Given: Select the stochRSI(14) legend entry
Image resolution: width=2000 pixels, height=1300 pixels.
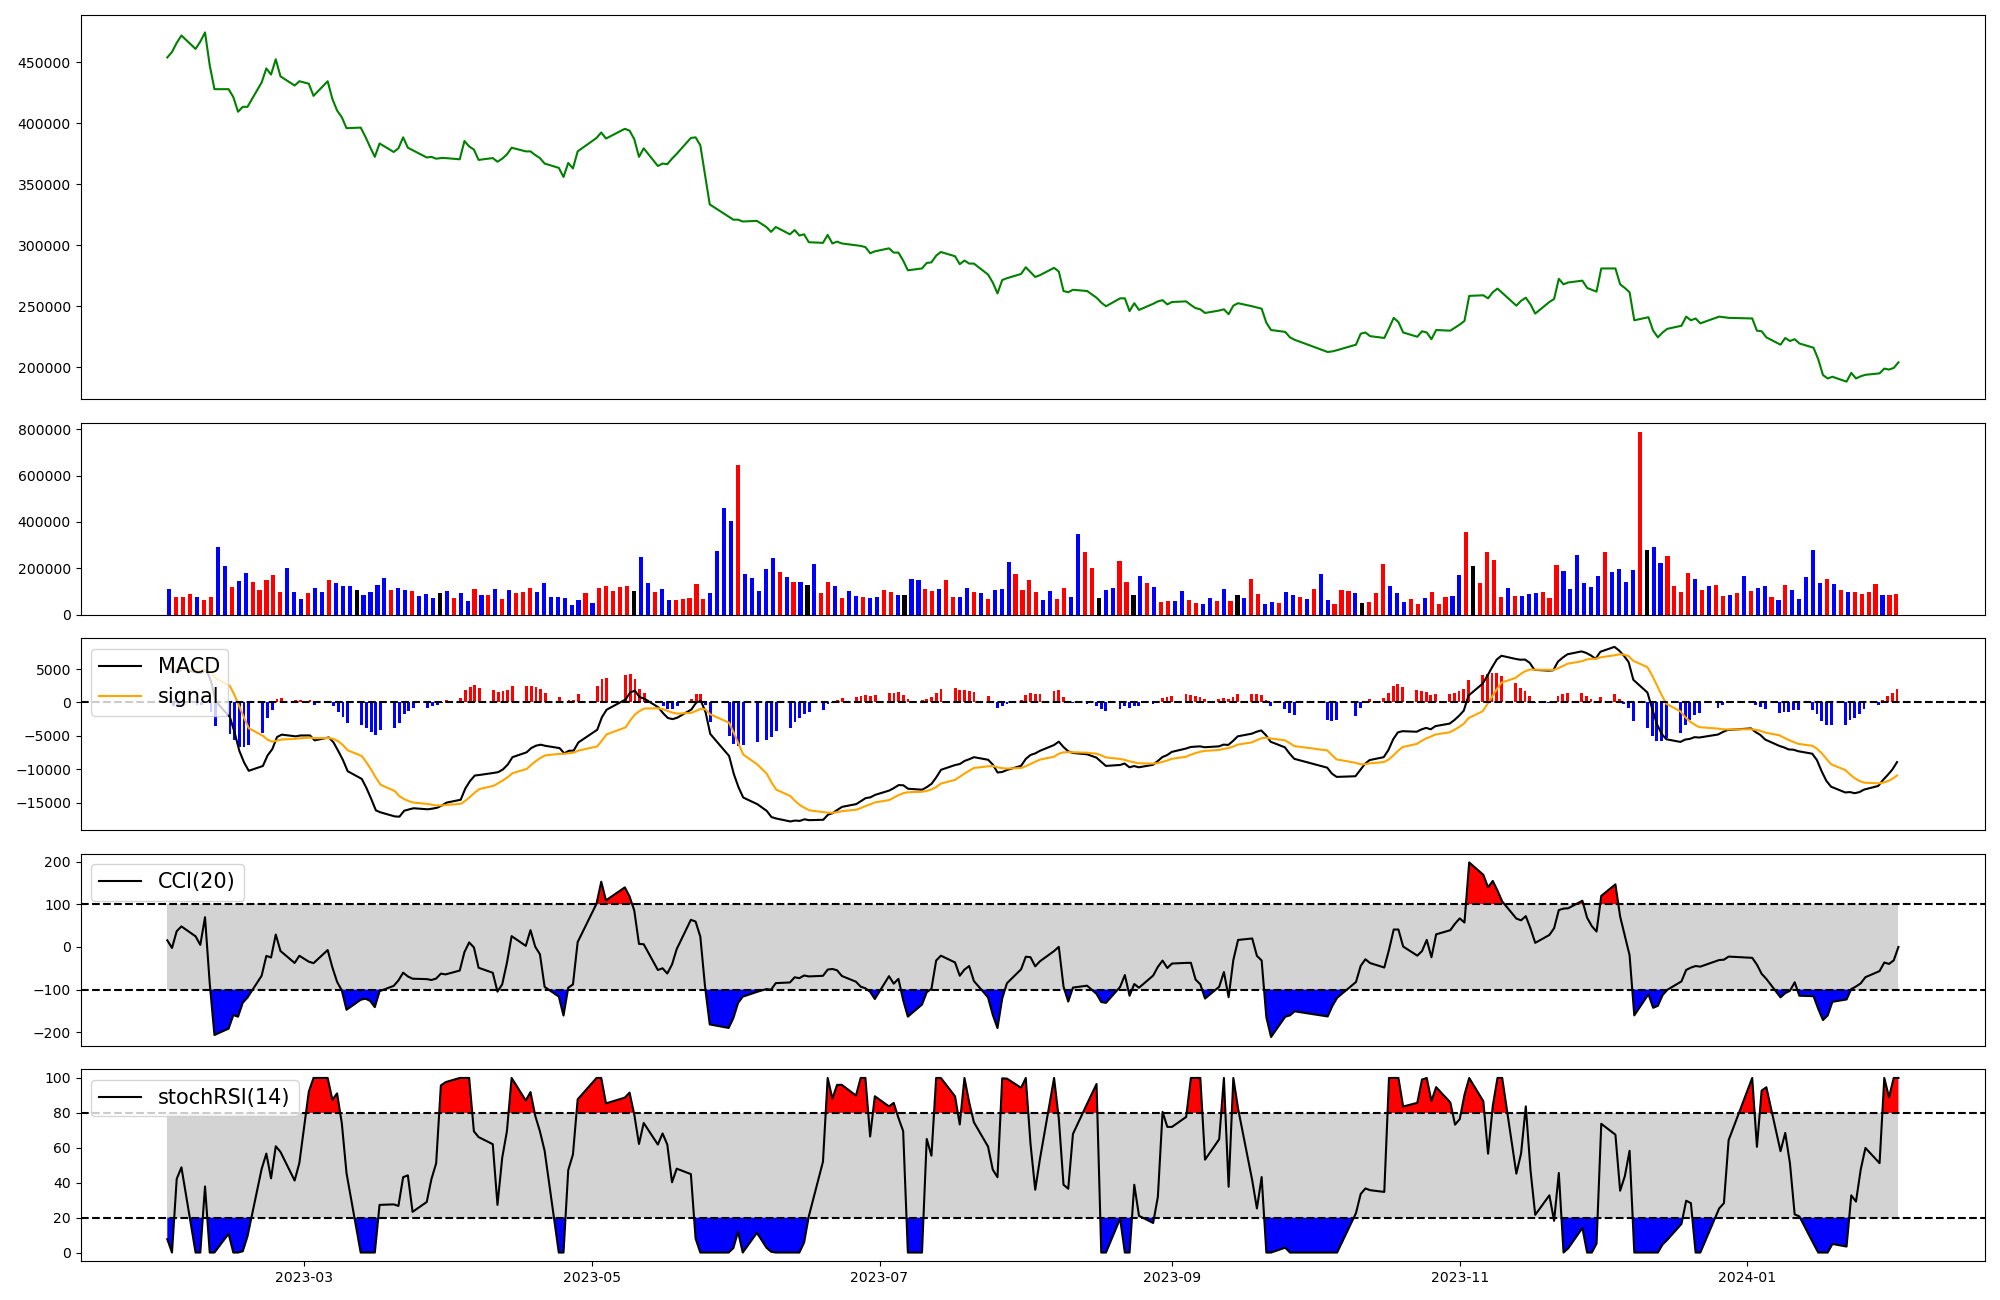Looking at the screenshot, I should [x=222, y=1097].
